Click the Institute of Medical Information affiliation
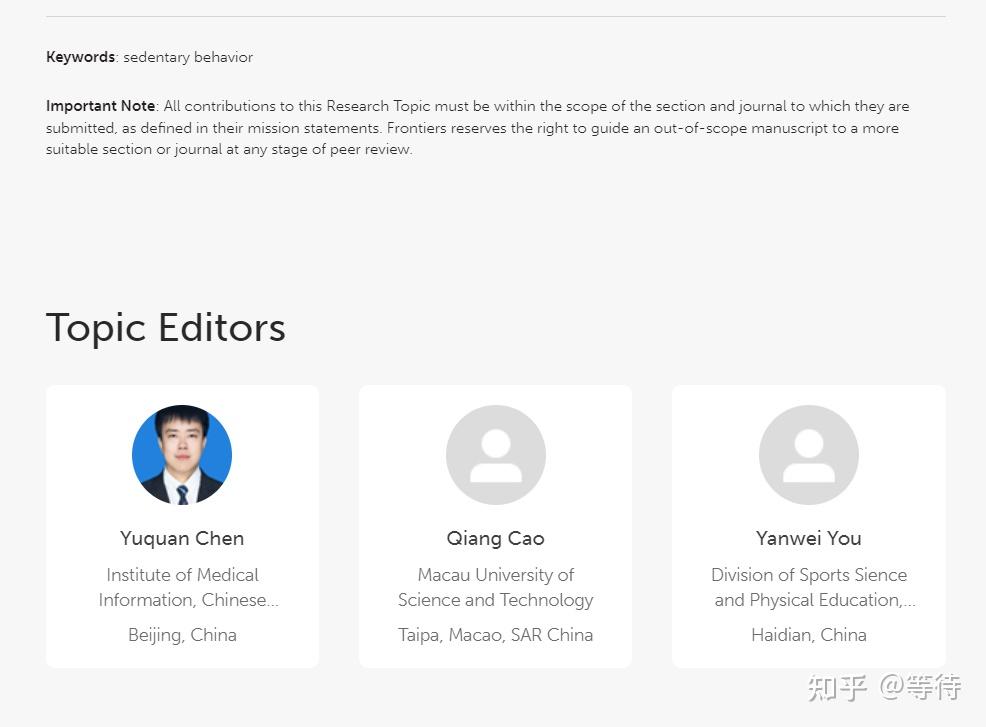Viewport: 986px width, 727px height. (182, 587)
